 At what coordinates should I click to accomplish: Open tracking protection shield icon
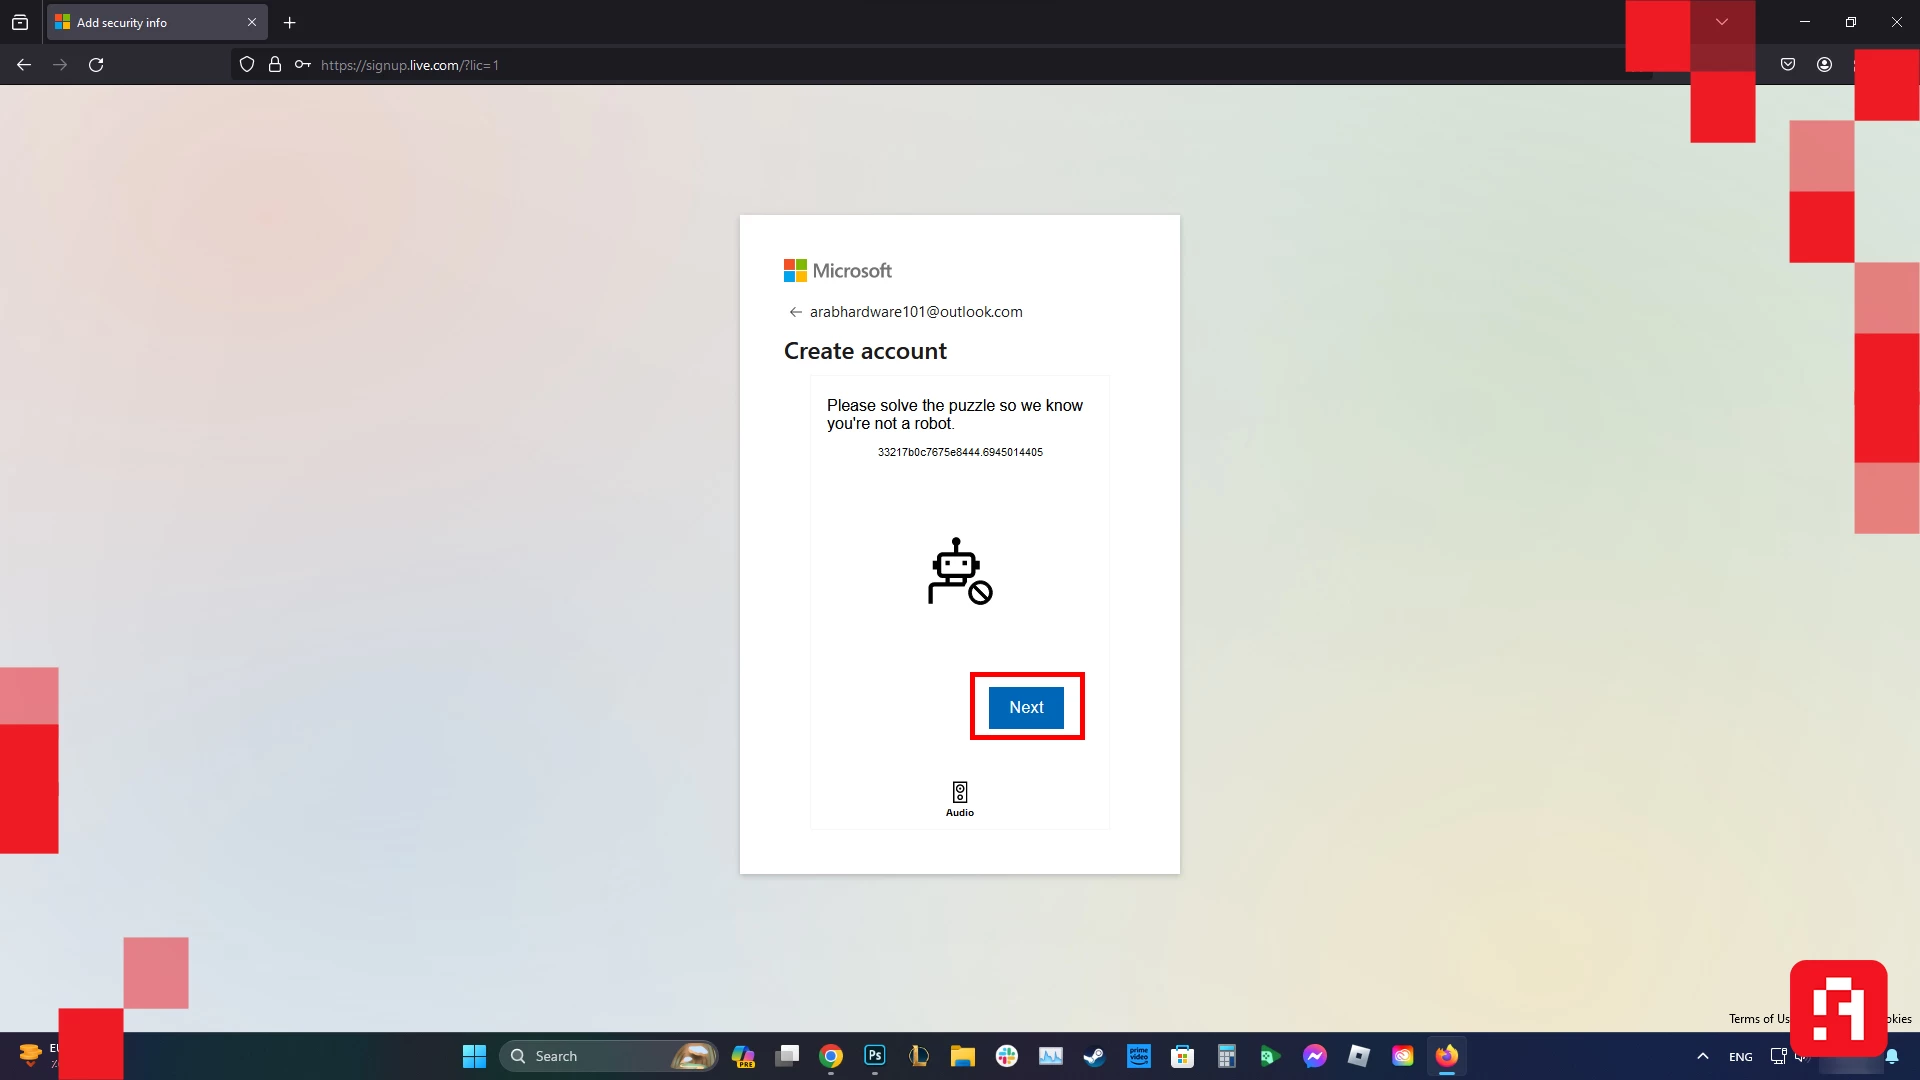click(x=247, y=65)
